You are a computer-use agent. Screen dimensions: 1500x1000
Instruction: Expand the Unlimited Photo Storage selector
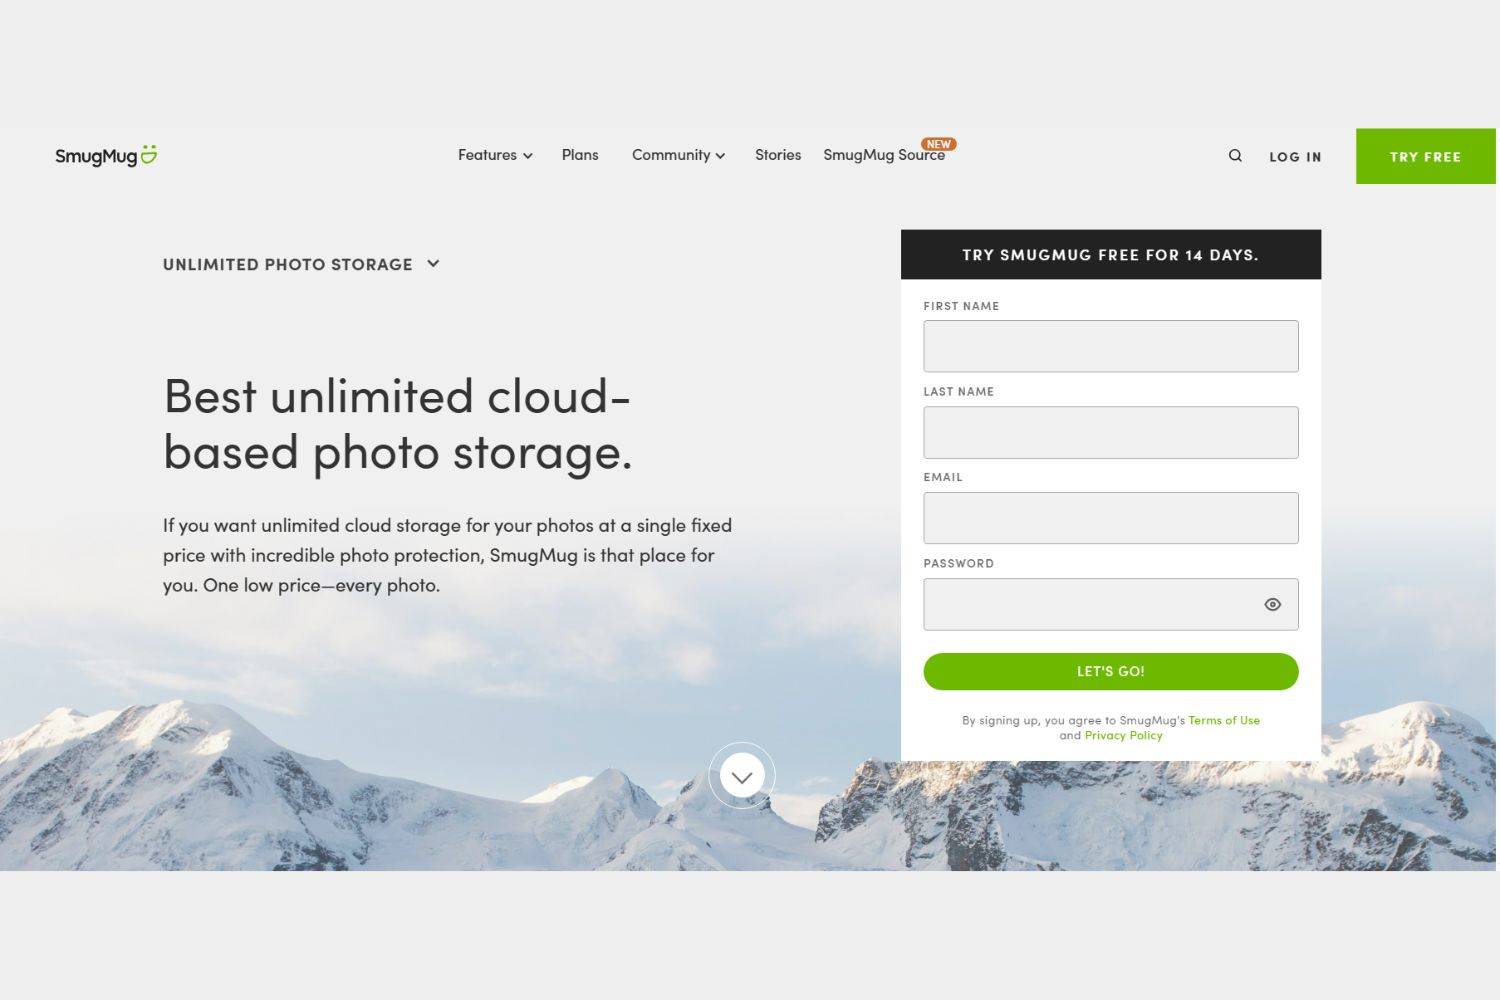[x=301, y=263]
